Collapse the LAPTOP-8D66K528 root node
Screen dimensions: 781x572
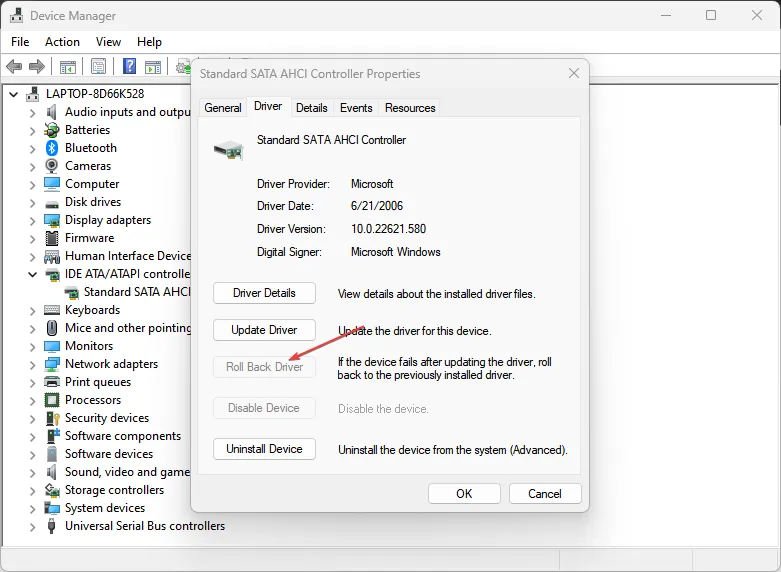[x=13, y=94]
